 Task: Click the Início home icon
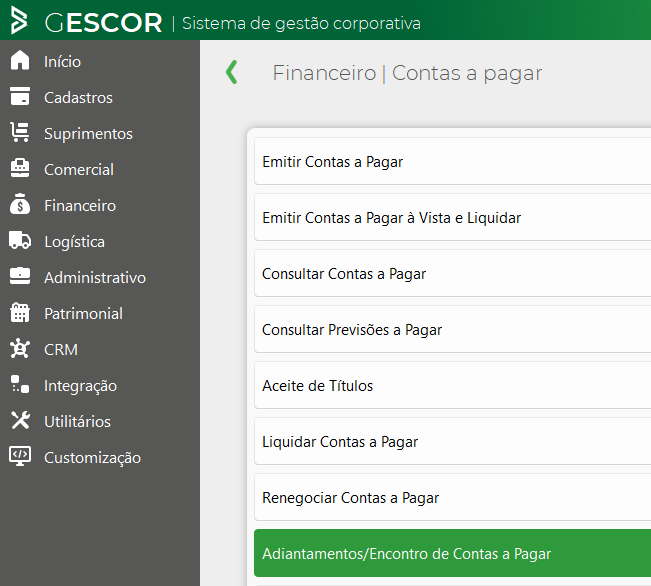[20, 61]
